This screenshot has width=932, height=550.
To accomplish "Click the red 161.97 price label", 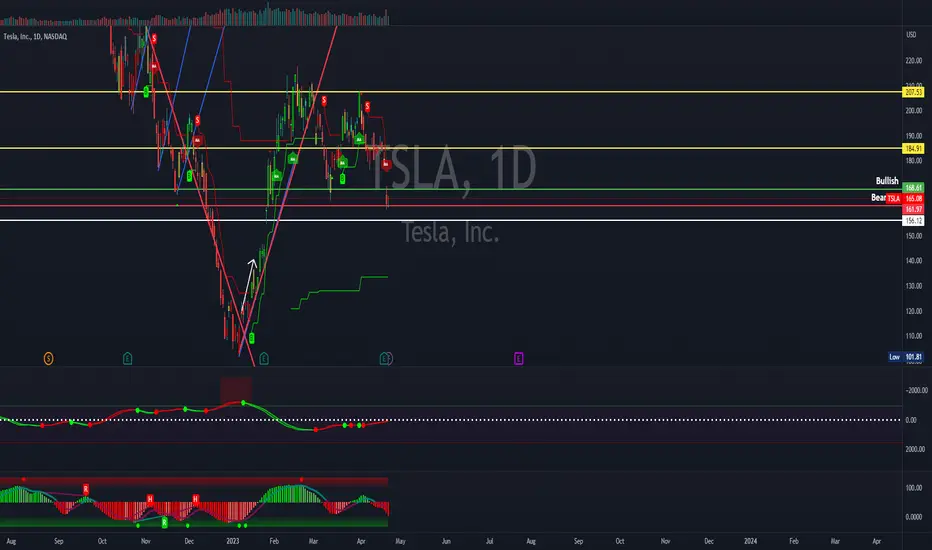I will pyautogui.click(x=914, y=209).
